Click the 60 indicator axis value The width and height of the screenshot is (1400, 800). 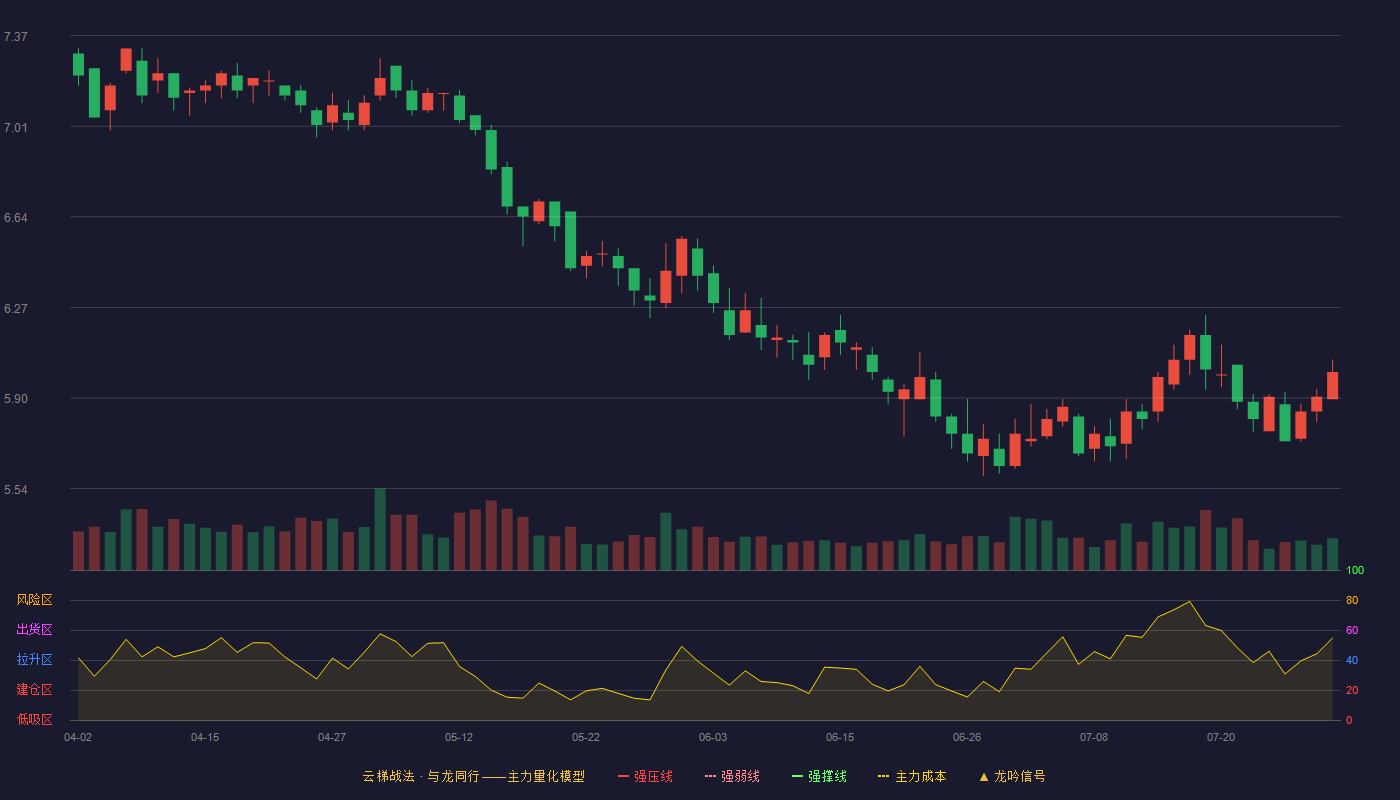click(1352, 631)
